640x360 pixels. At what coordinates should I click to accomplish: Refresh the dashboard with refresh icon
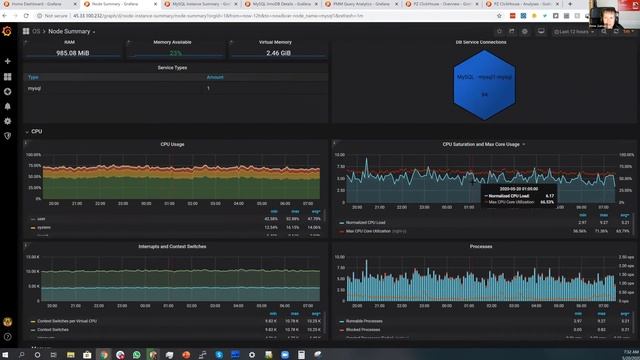[x=616, y=31]
